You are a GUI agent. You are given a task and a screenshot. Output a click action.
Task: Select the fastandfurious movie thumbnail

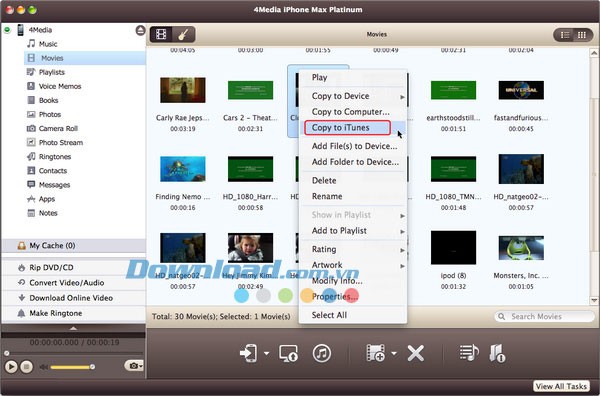(521, 90)
